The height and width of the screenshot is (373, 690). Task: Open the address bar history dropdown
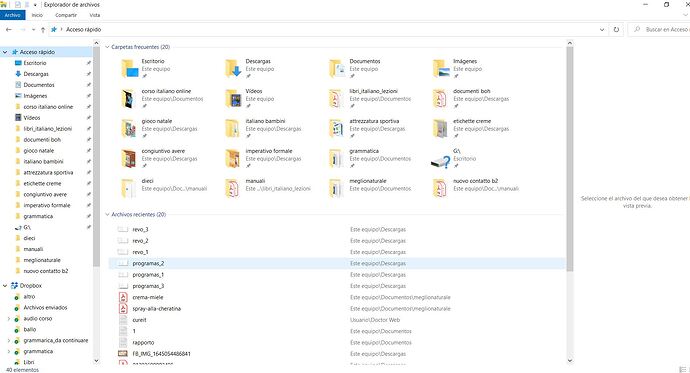(x=602, y=29)
